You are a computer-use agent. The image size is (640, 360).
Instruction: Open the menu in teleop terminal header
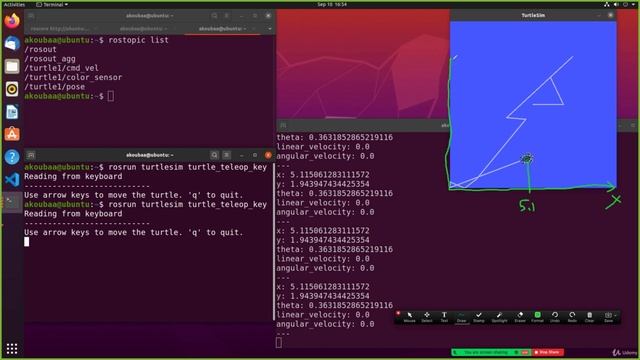pos(227,155)
